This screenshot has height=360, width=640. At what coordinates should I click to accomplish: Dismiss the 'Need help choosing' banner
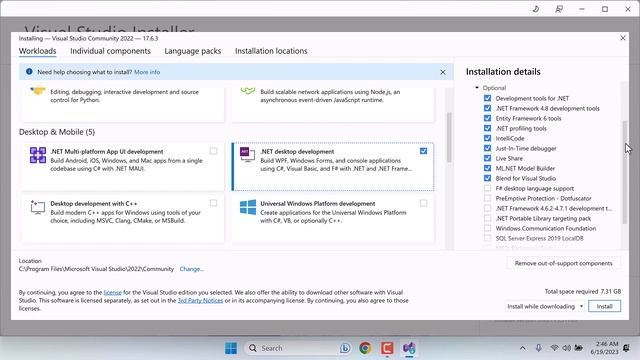443,72
